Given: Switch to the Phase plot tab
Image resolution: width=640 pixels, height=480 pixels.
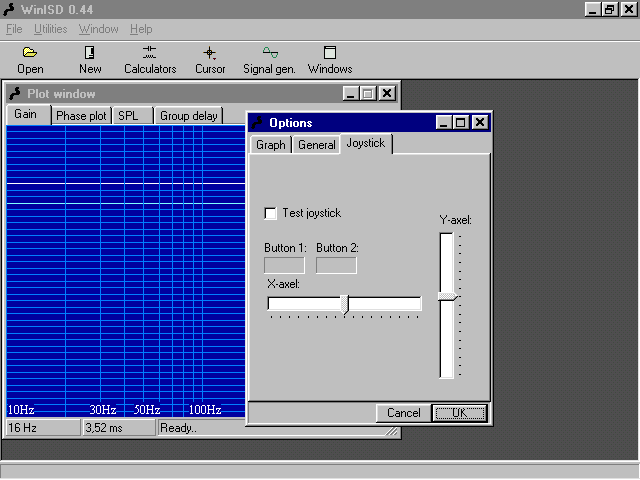Looking at the screenshot, I should (x=81, y=116).
